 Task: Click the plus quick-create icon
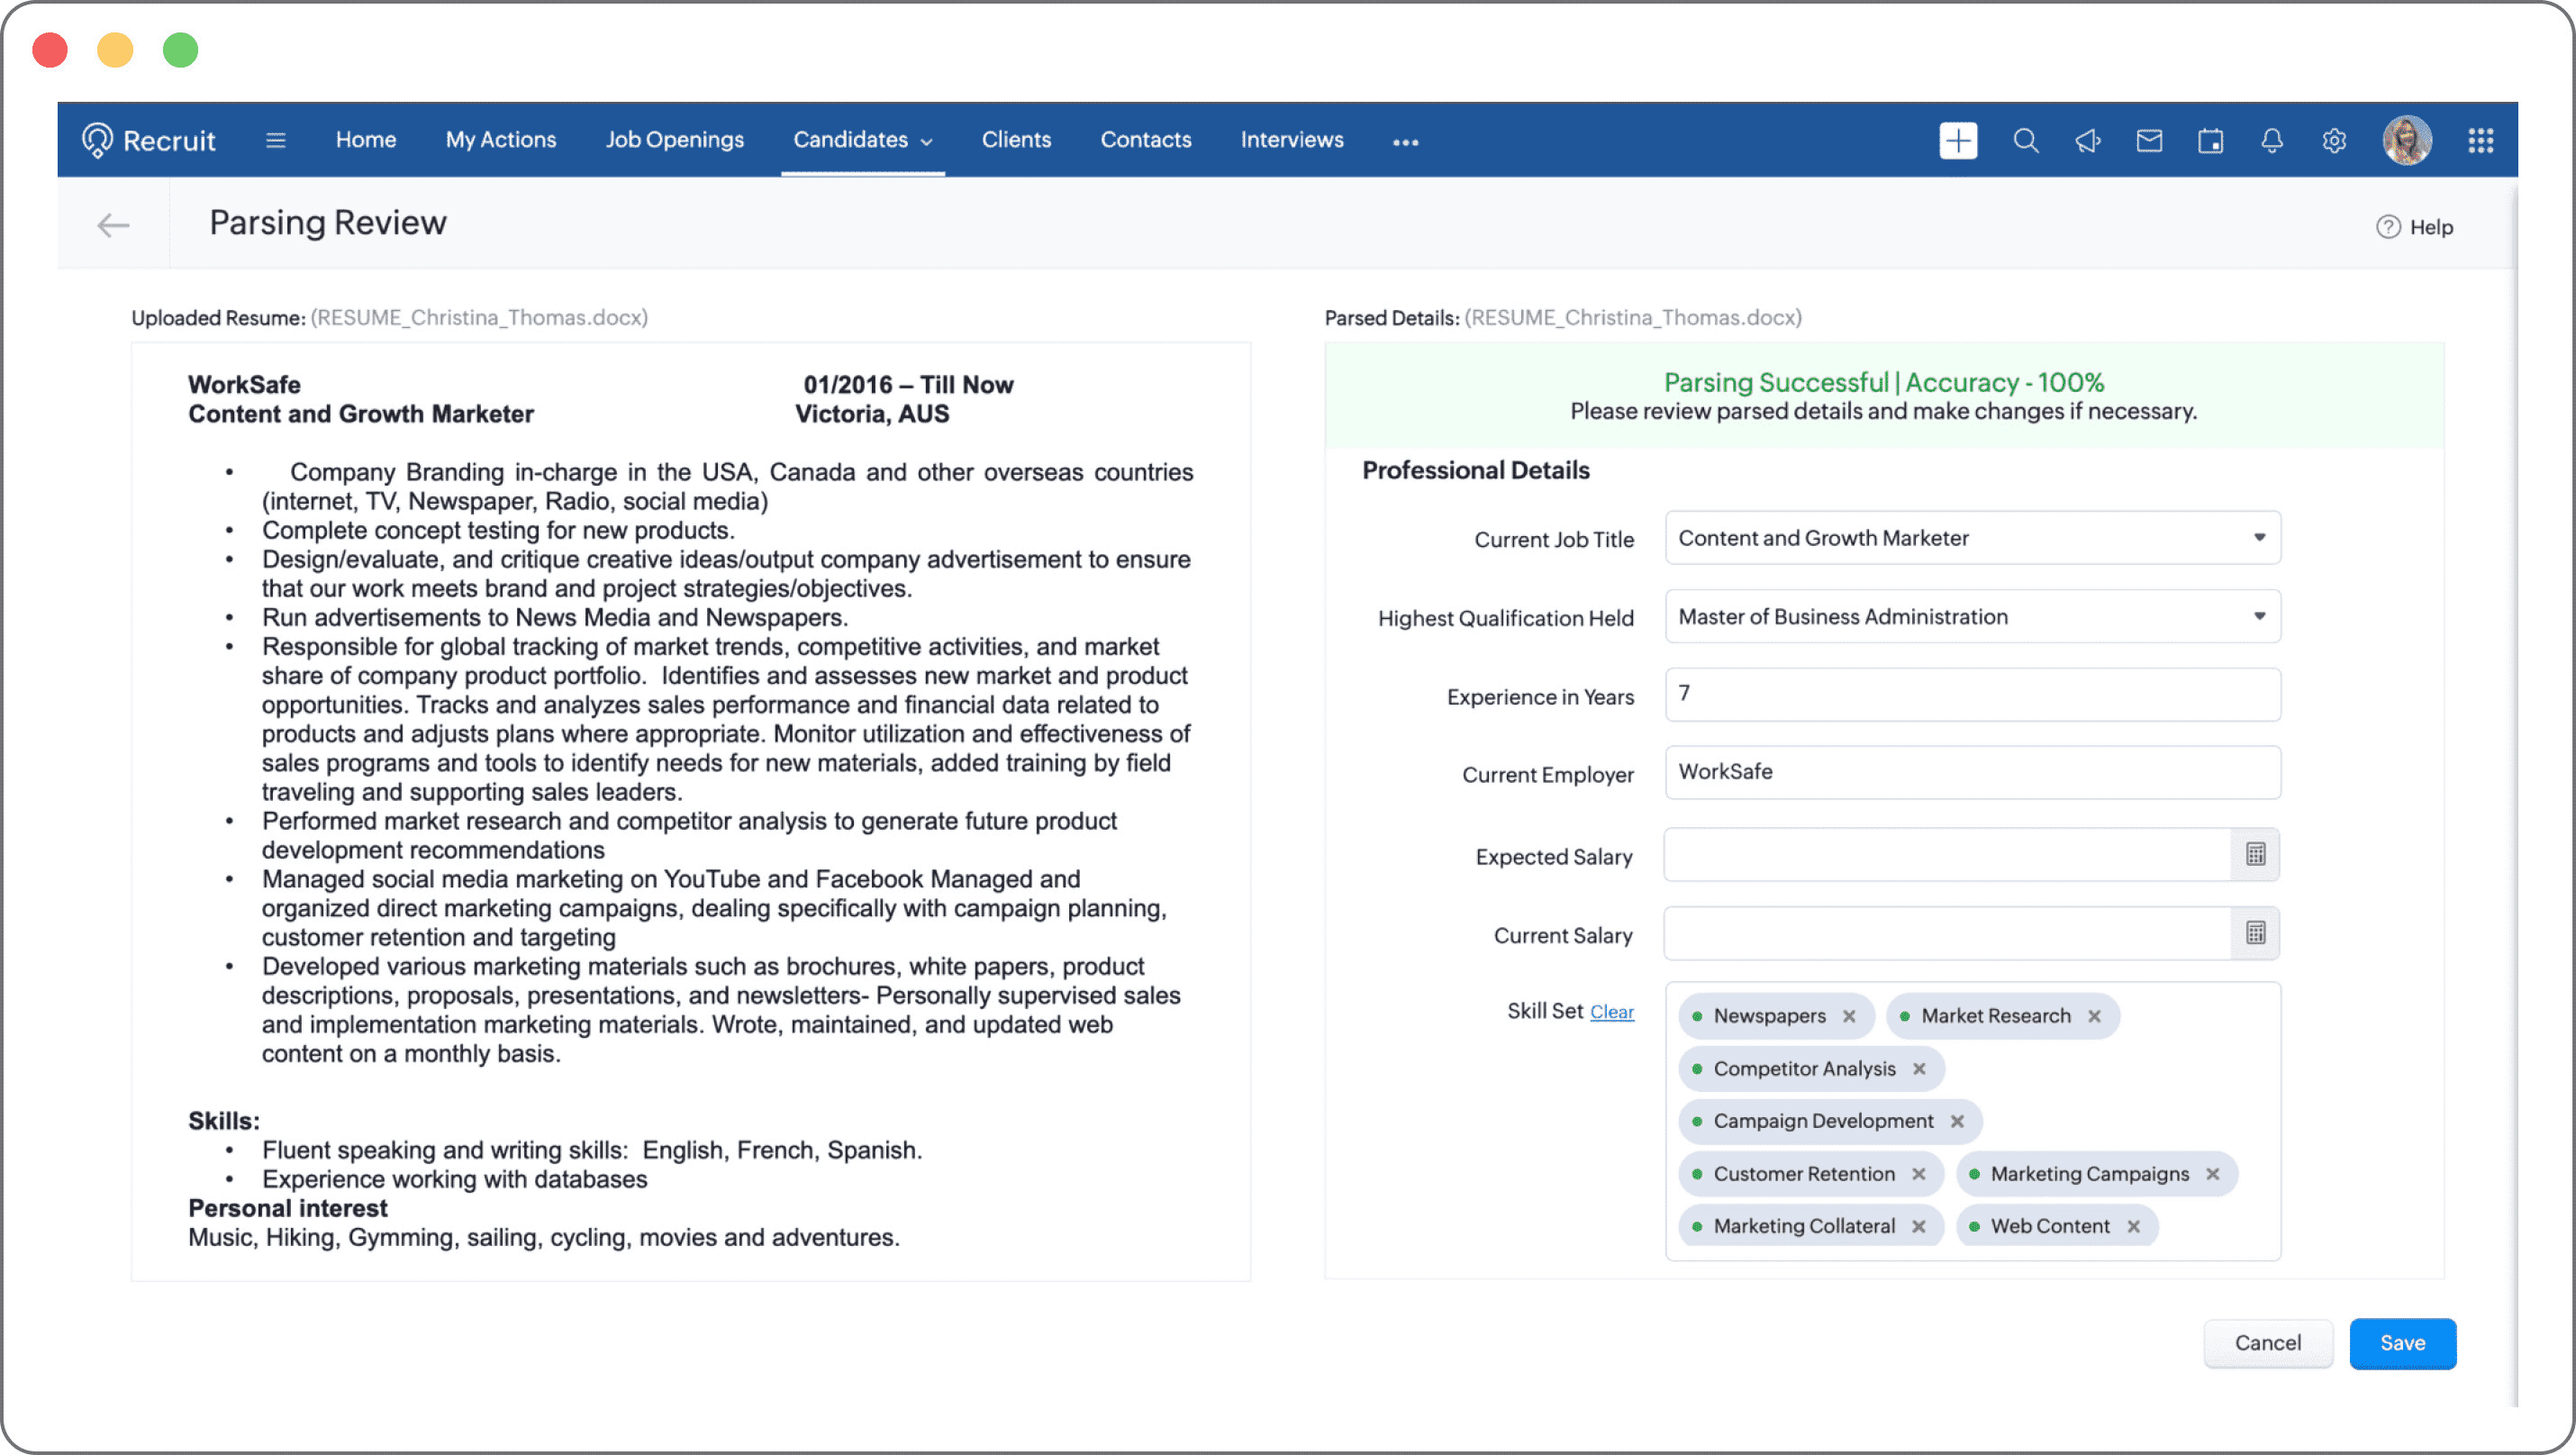(1958, 140)
